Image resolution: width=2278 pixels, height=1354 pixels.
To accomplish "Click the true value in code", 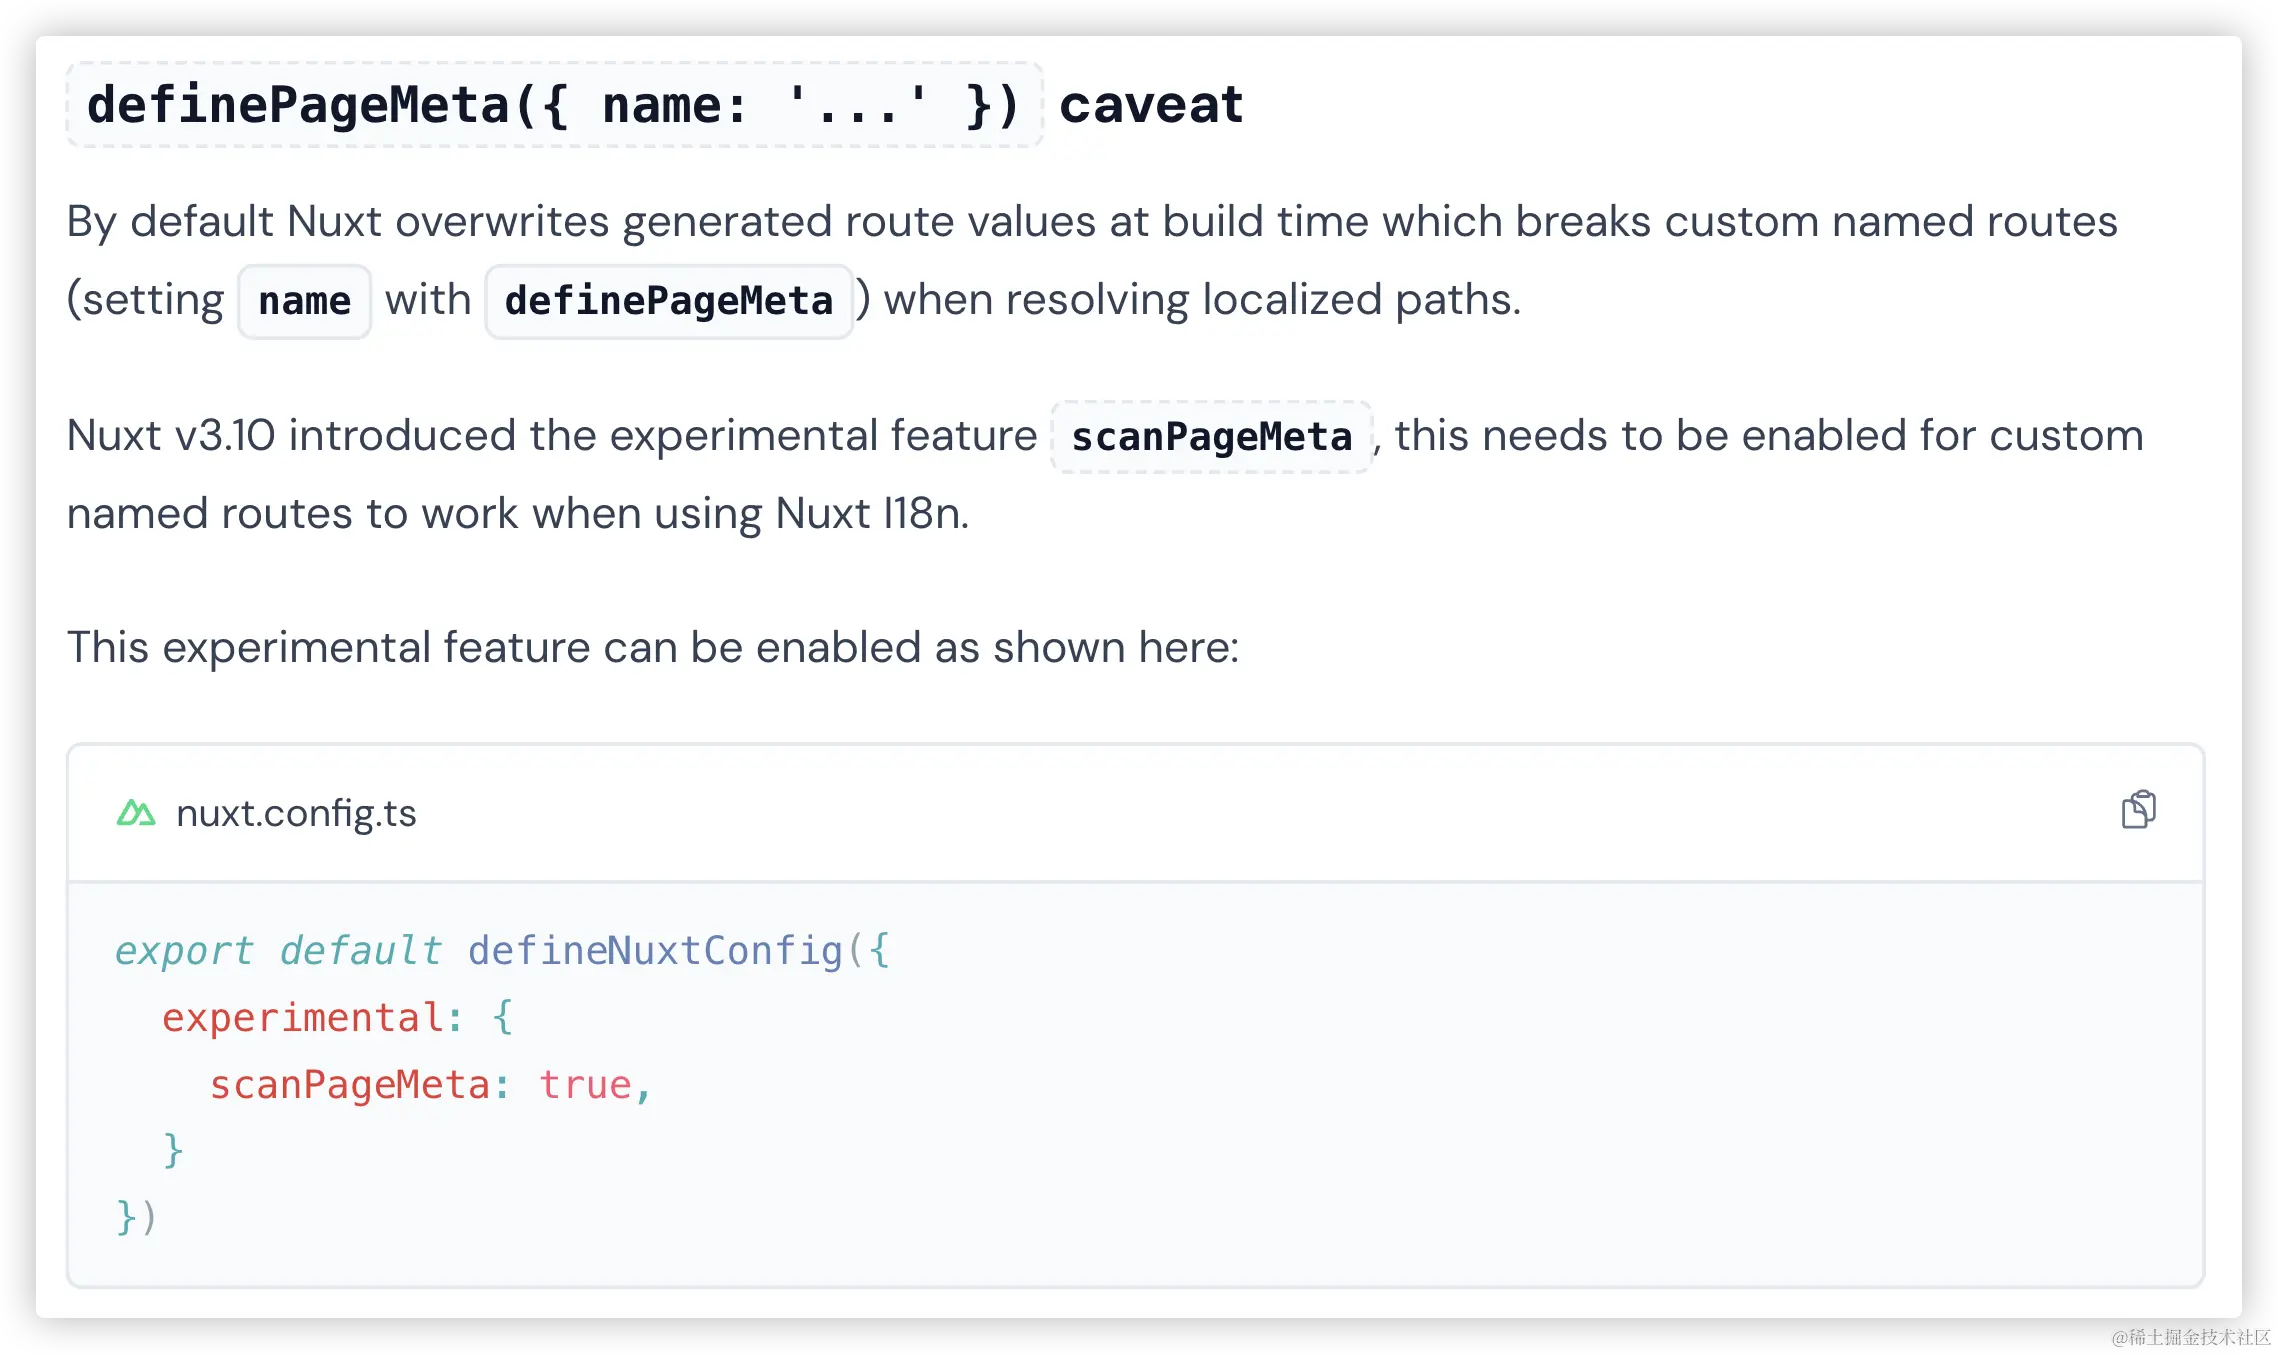I will pos(585,1084).
